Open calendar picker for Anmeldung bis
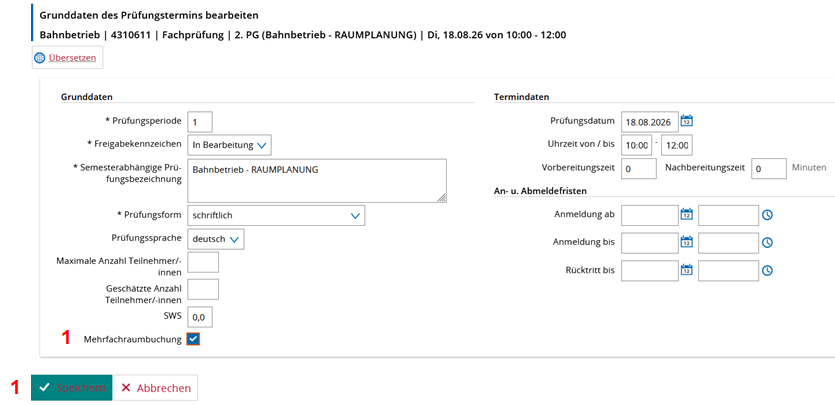The image size is (835, 405). coord(687,242)
